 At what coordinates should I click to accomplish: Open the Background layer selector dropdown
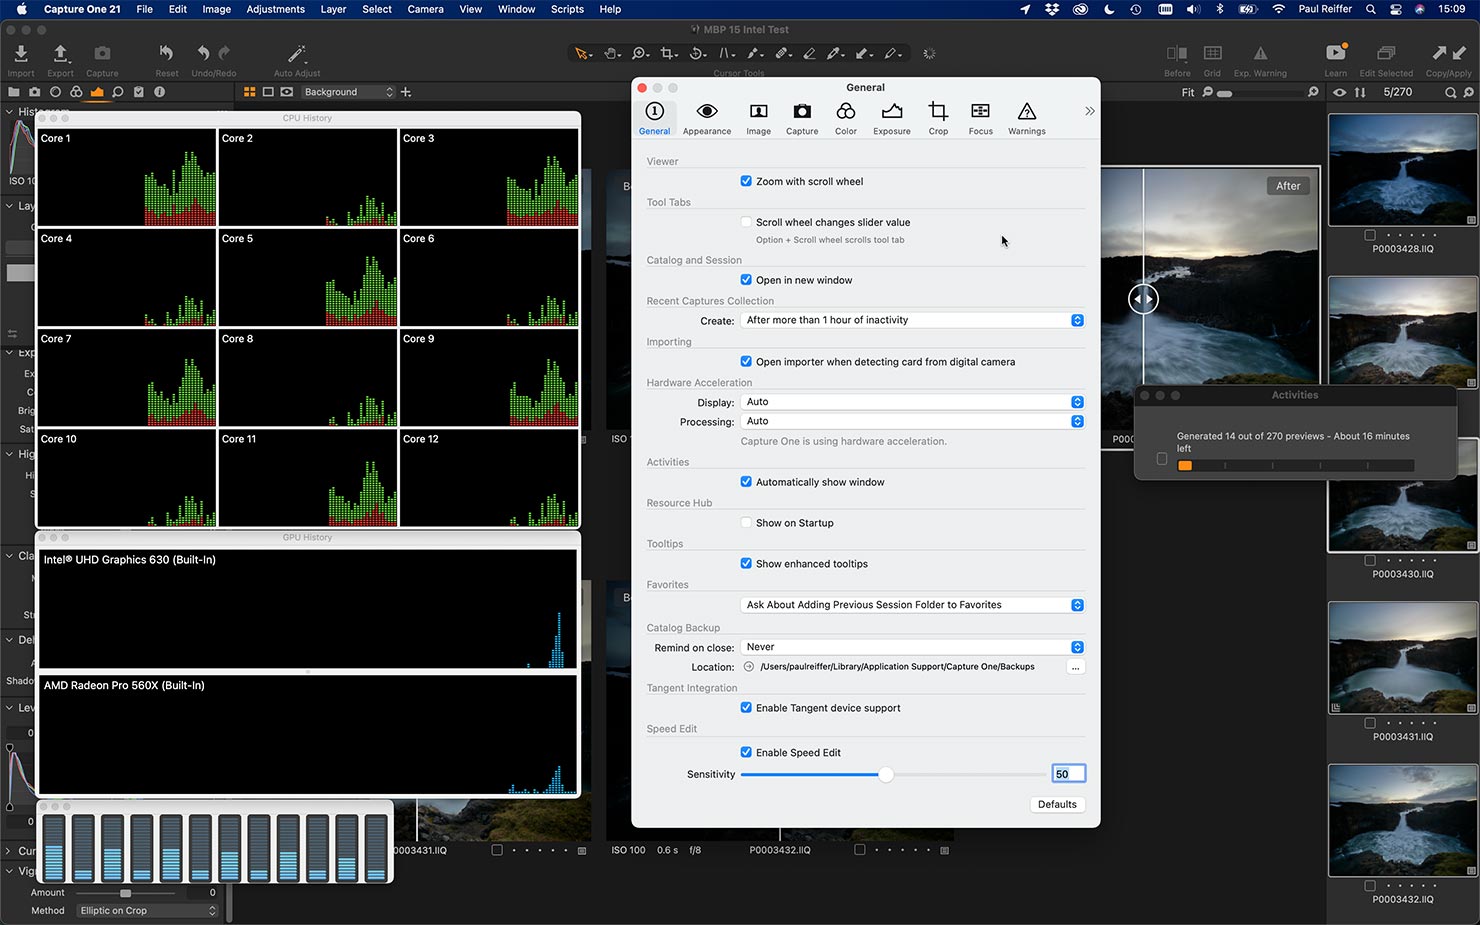pyautogui.click(x=348, y=92)
